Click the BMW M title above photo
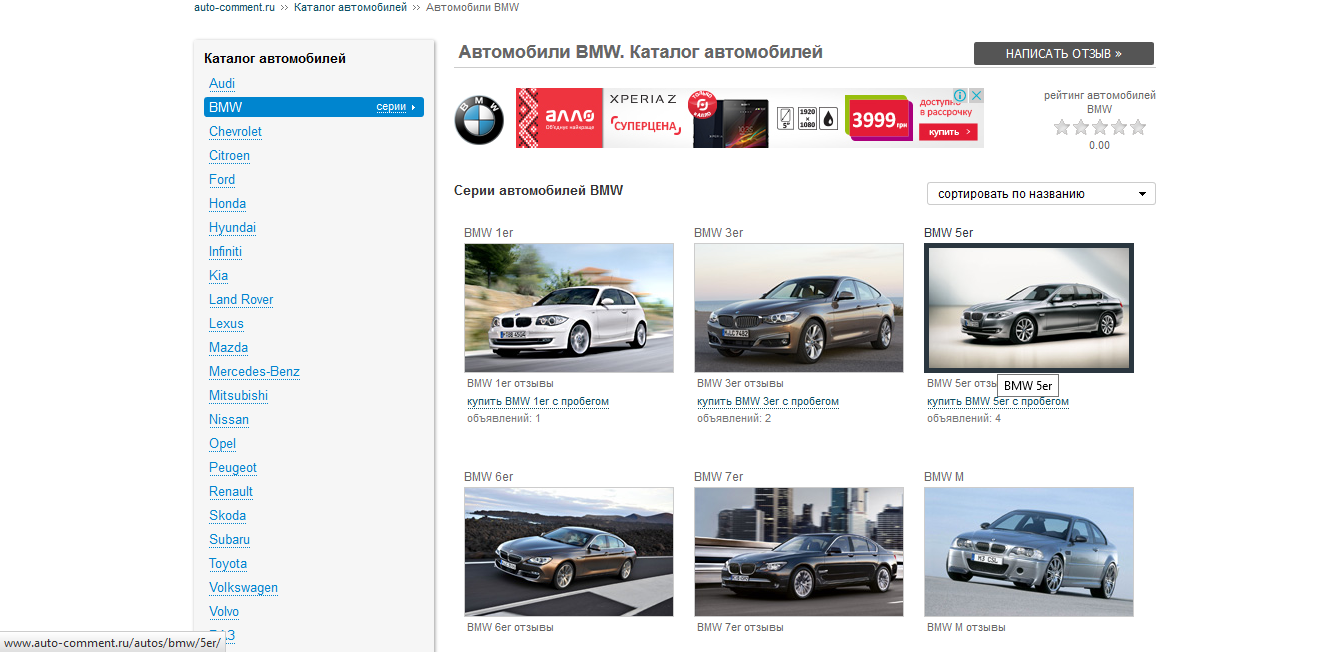Screen dimensions: 1340x652 [x=944, y=477]
